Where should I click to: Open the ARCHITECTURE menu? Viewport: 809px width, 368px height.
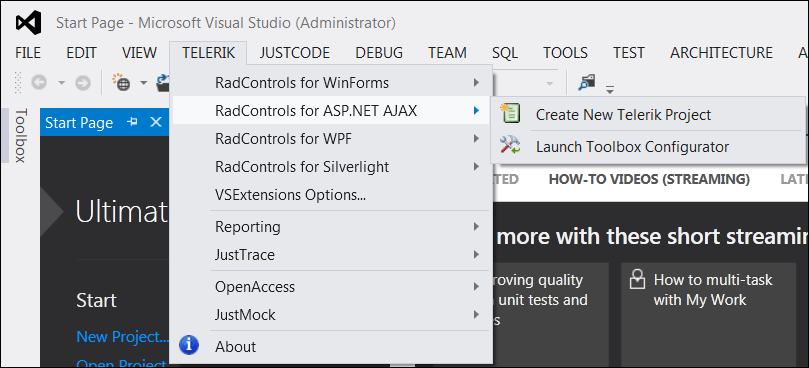point(721,53)
